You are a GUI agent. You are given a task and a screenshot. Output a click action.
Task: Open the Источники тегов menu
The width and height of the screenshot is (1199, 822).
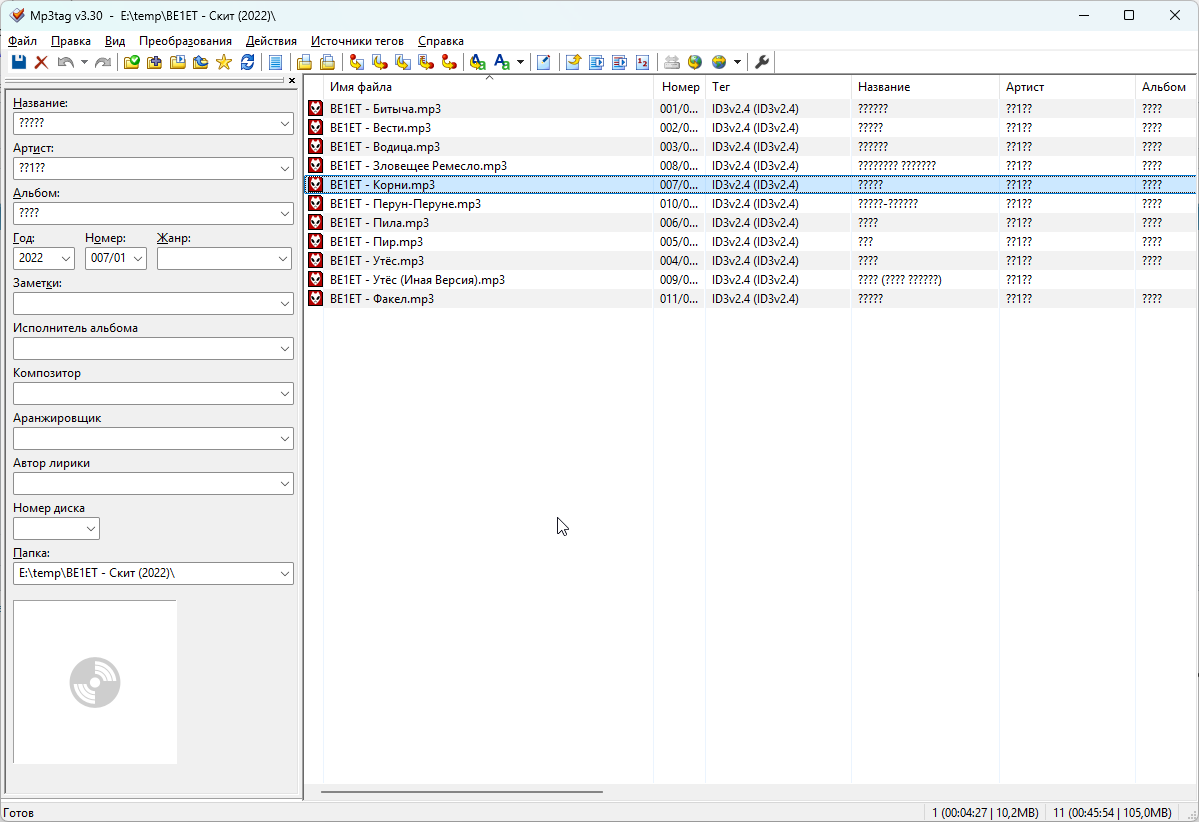click(x=357, y=41)
